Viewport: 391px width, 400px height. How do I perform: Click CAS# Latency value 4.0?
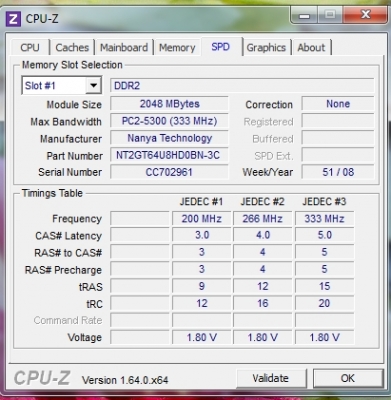[x=263, y=235]
